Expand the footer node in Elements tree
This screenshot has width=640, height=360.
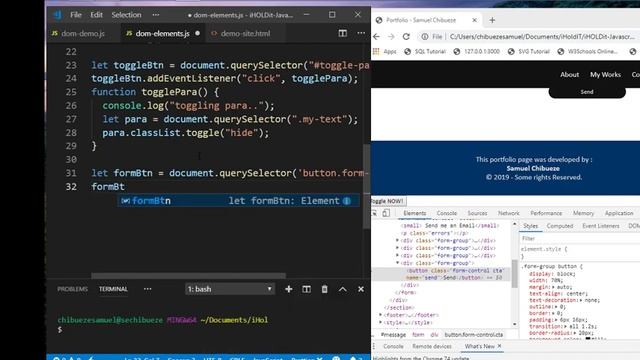tap(381, 315)
